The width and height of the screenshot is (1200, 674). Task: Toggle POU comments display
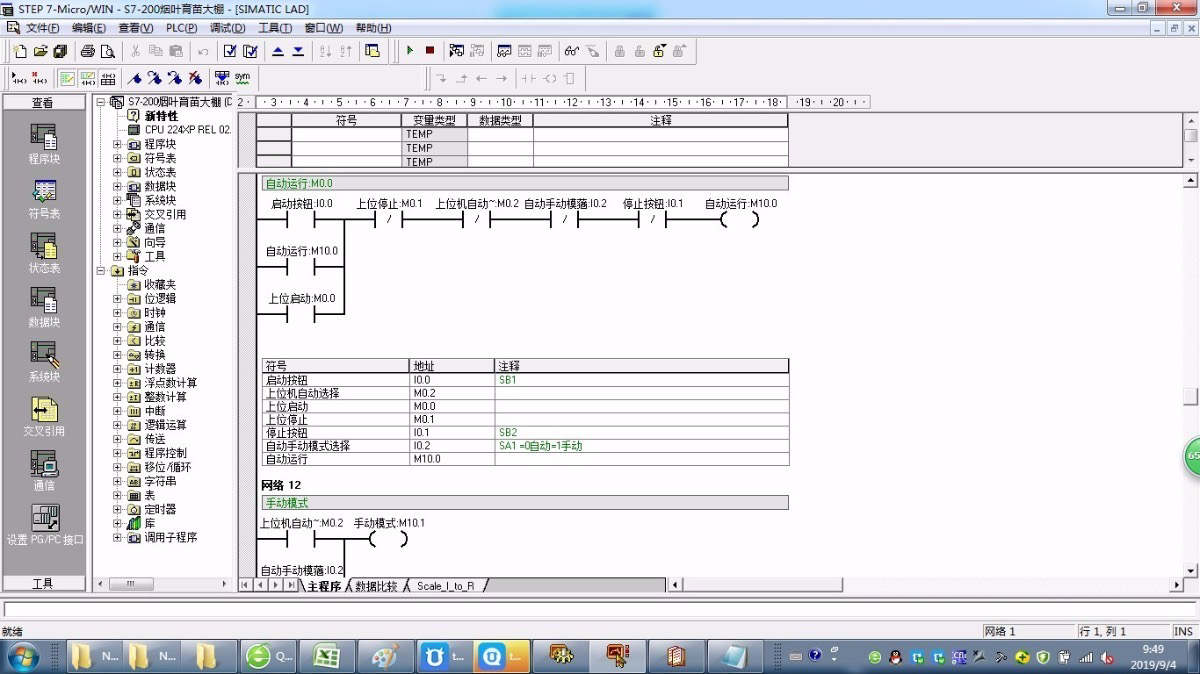click(x=68, y=78)
